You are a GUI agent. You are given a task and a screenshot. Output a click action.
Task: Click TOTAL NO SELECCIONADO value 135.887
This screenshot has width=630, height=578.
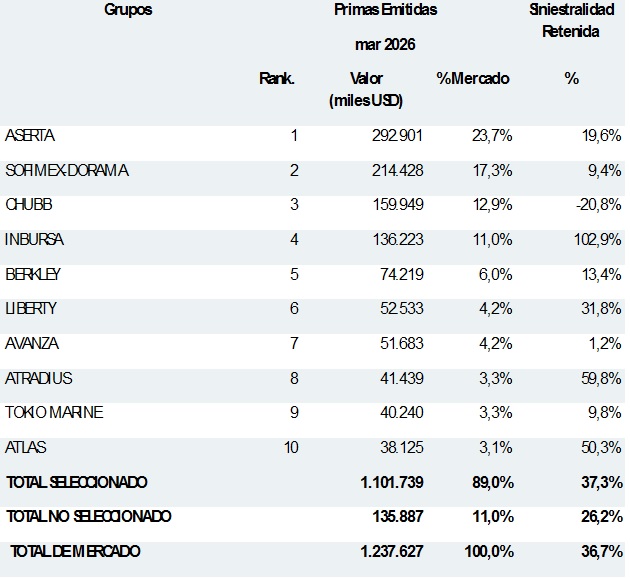pyautogui.click(x=398, y=517)
